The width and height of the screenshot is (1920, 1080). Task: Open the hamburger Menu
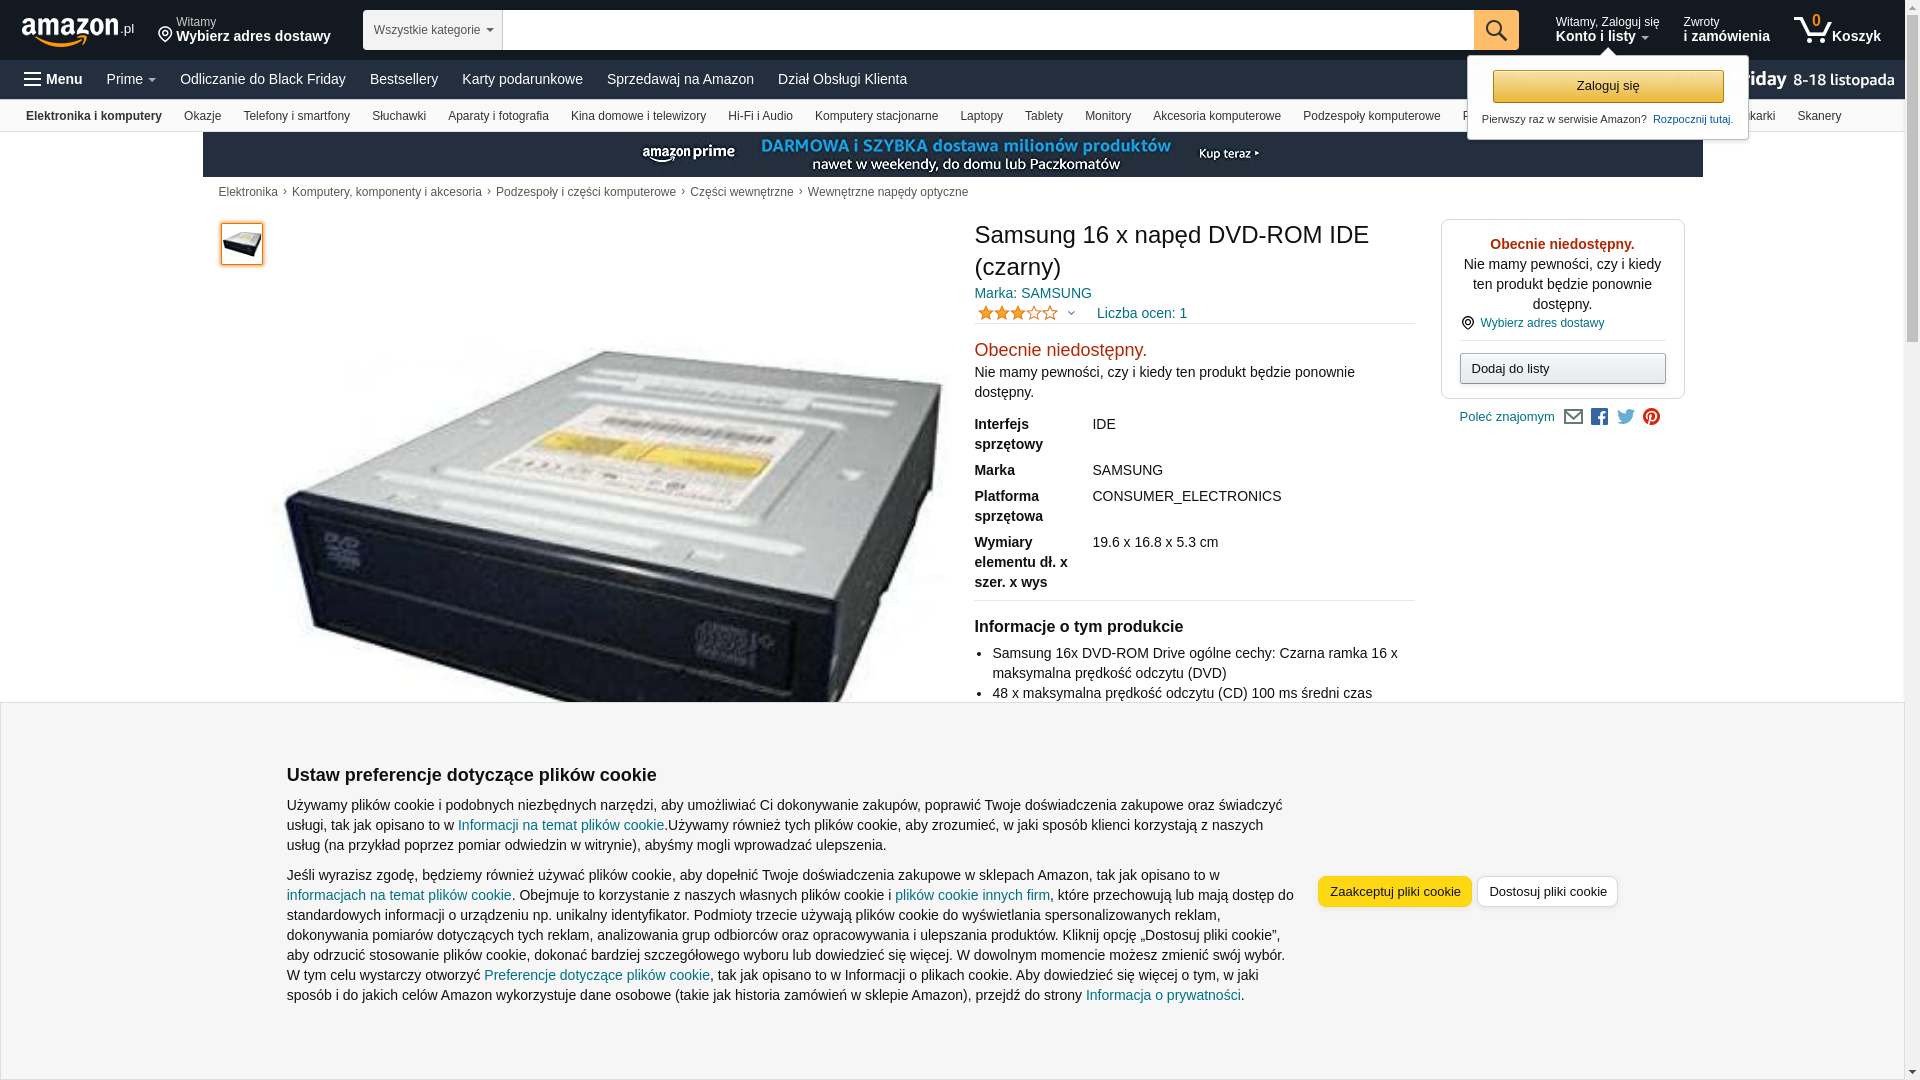(x=53, y=79)
